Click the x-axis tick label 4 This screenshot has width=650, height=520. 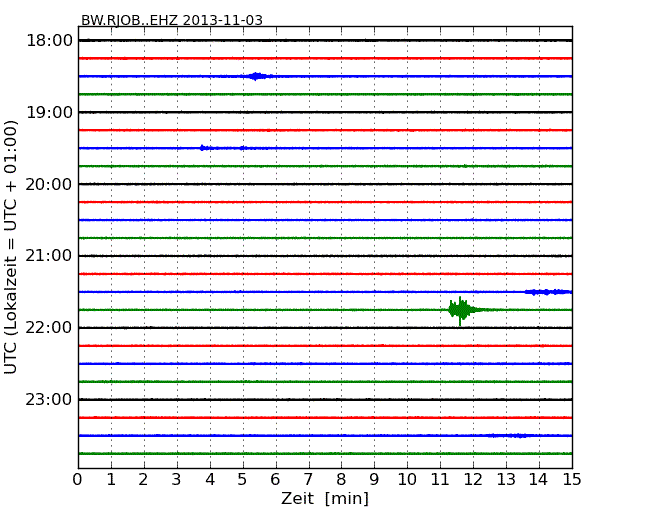tap(210, 480)
